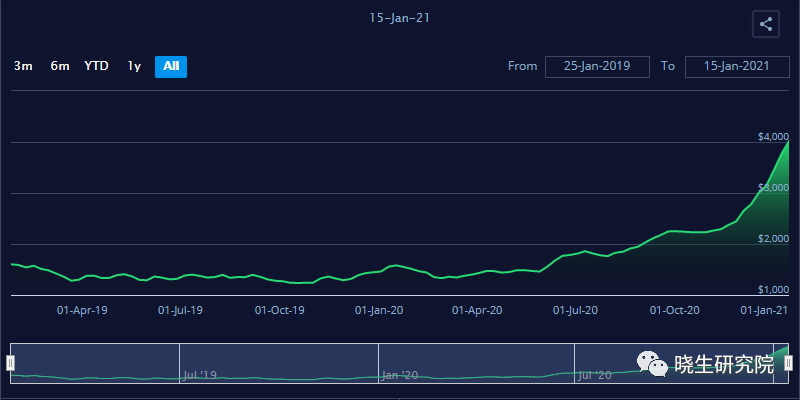
Task: Click the Jul '19 navigator label
Action: tap(200, 376)
